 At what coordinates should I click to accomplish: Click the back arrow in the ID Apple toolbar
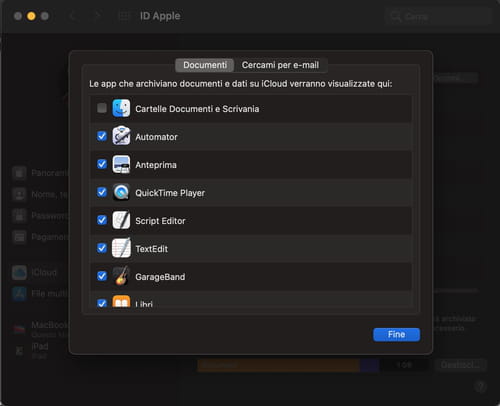72,16
